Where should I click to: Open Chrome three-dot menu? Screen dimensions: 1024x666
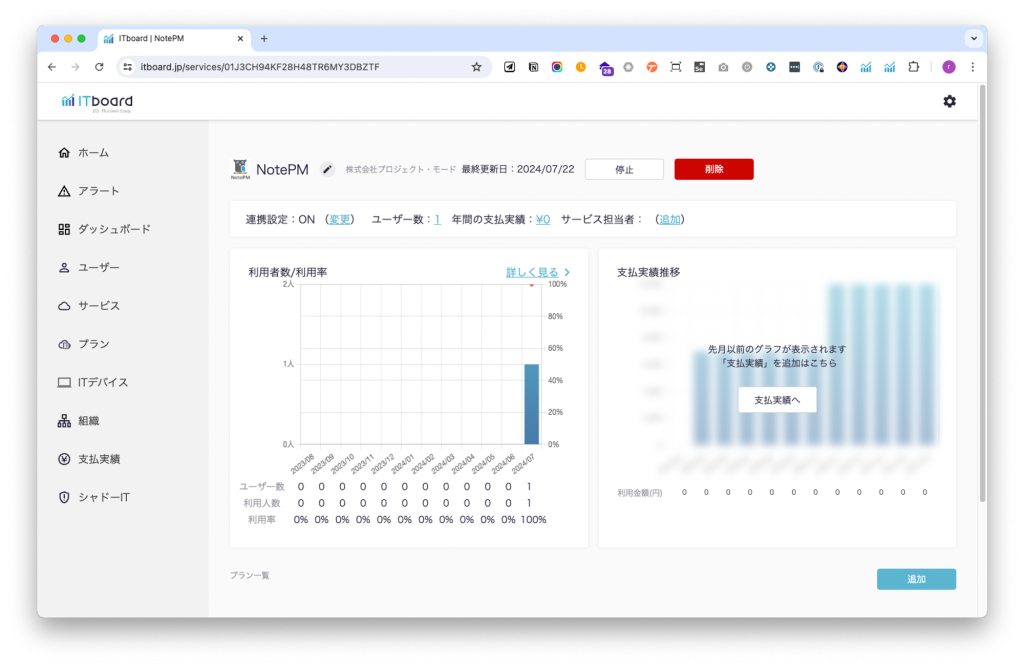[x=972, y=67]
